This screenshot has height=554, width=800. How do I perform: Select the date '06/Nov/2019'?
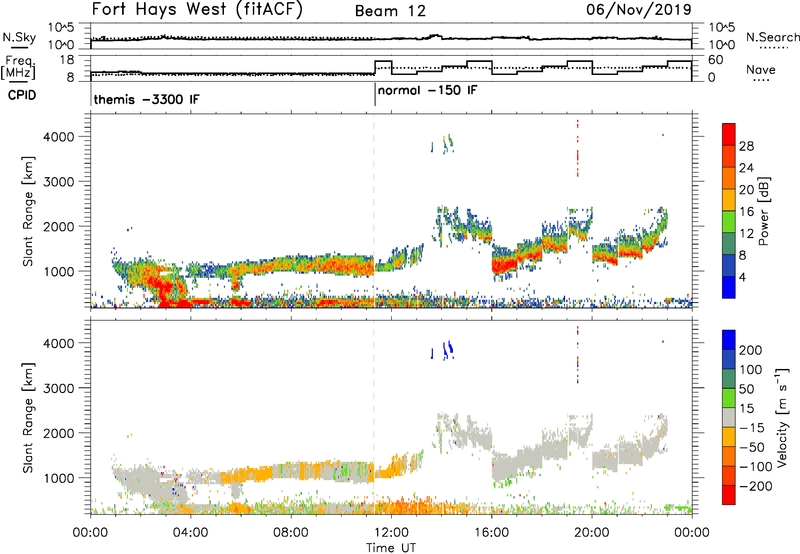638,10
